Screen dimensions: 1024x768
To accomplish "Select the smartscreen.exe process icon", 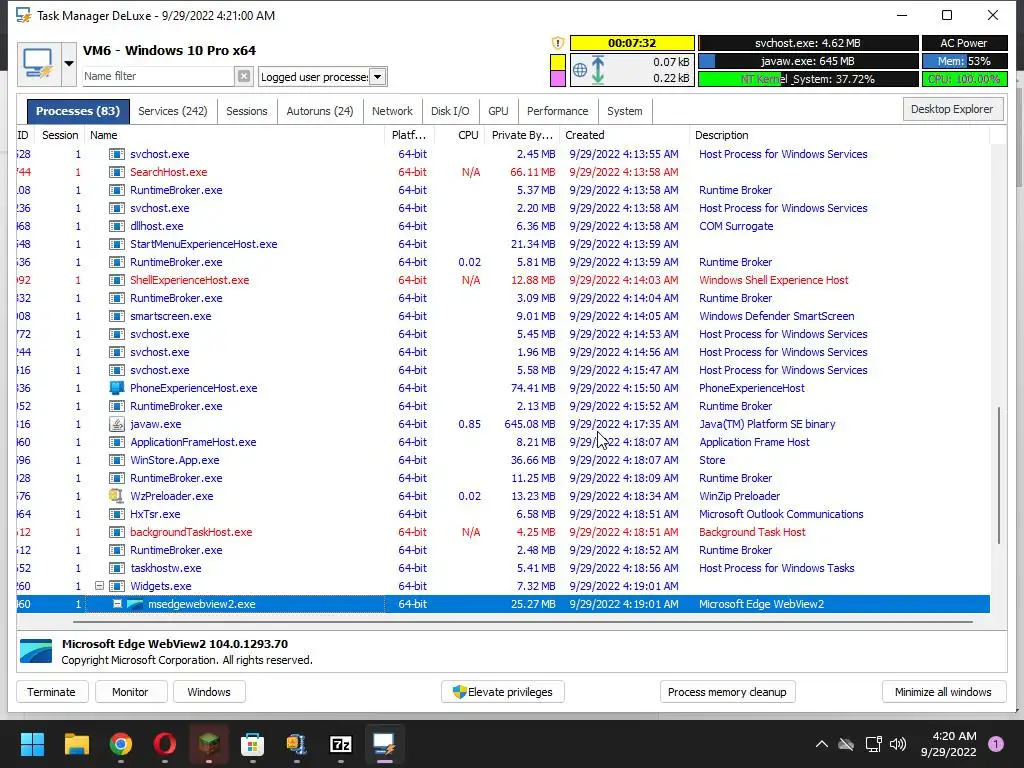I will point(117,316).
